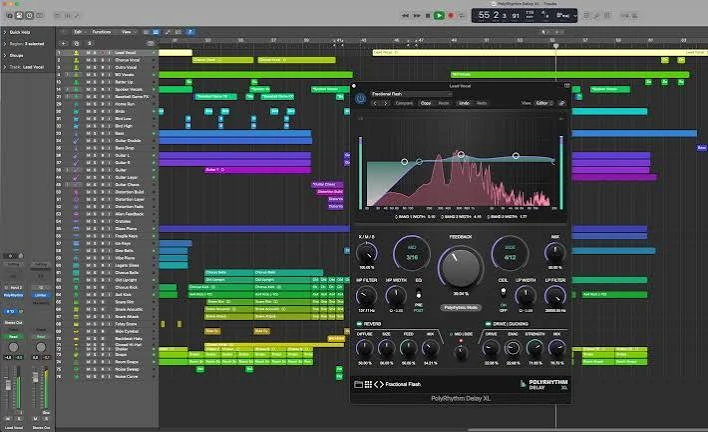Expand the Region: 3 selected section
The height and width of the screenshot is (432, 708).
[x=5, y=44]
